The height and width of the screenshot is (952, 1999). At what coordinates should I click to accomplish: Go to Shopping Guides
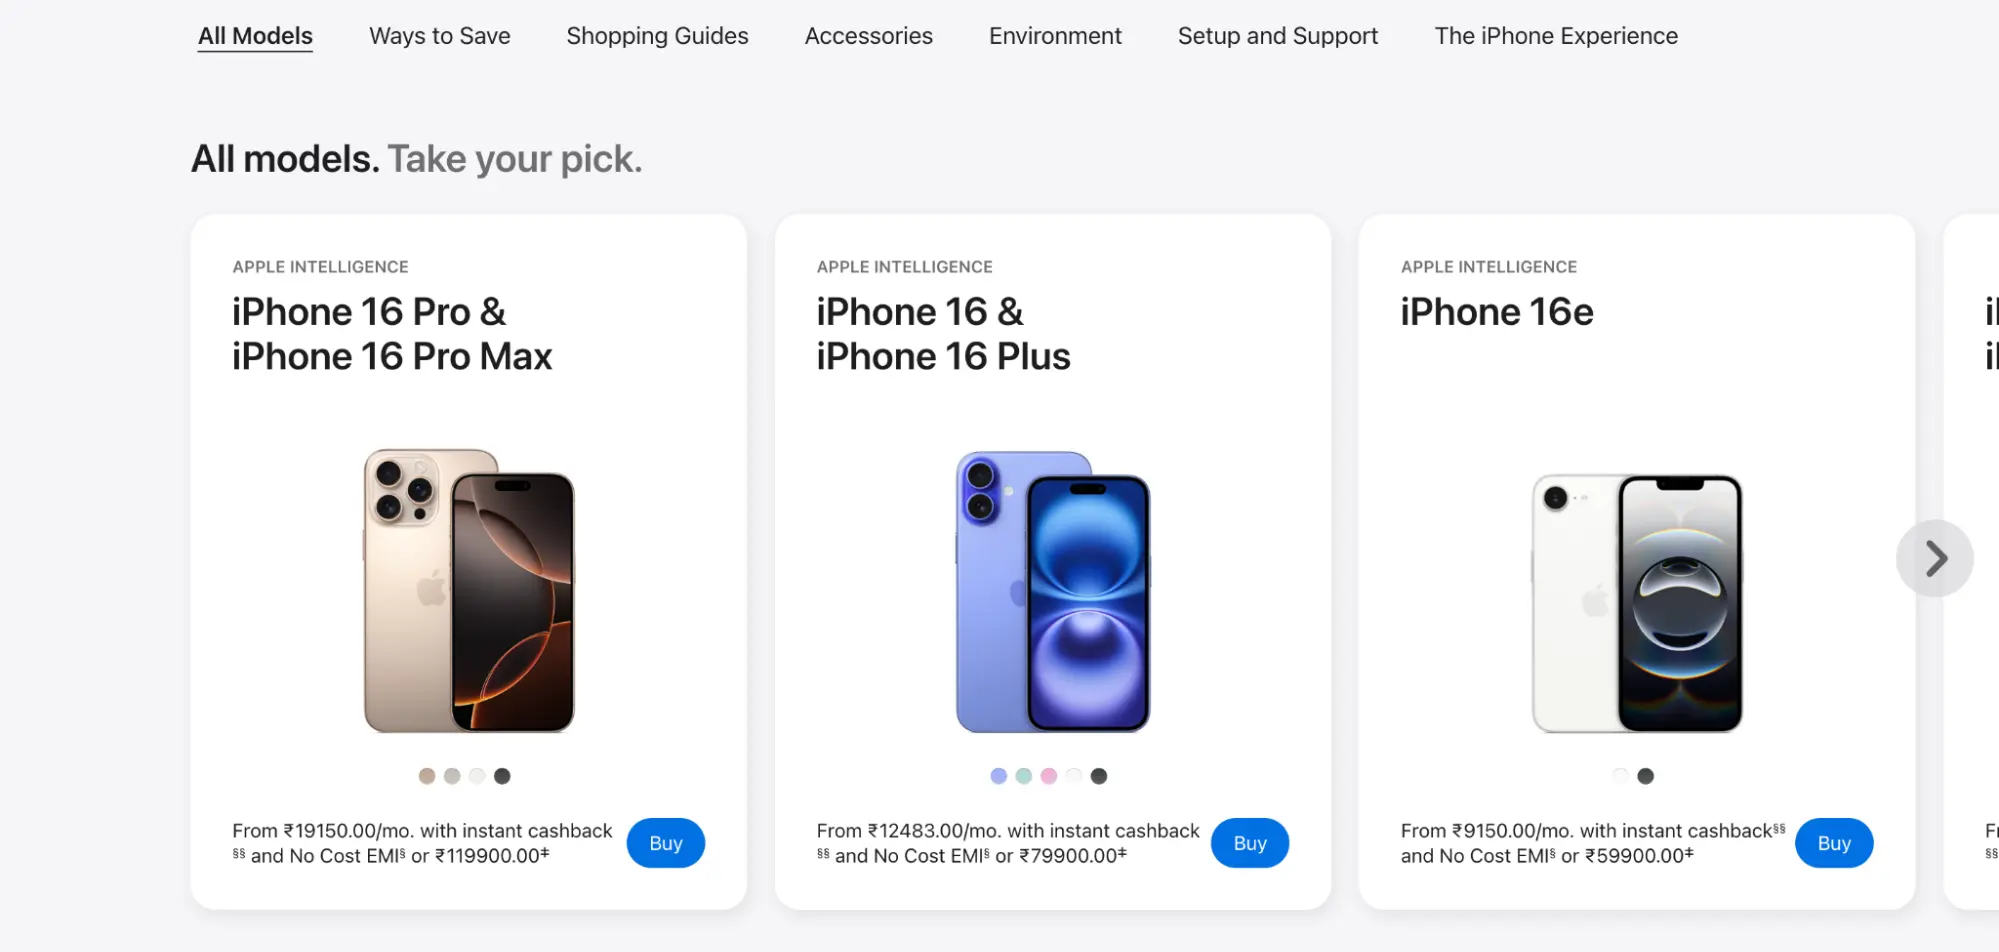(657, 36)
